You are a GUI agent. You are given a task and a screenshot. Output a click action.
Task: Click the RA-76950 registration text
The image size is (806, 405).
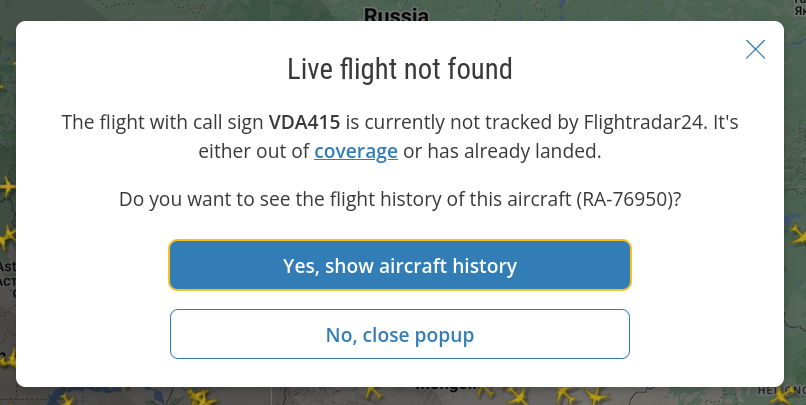point(626,199)
